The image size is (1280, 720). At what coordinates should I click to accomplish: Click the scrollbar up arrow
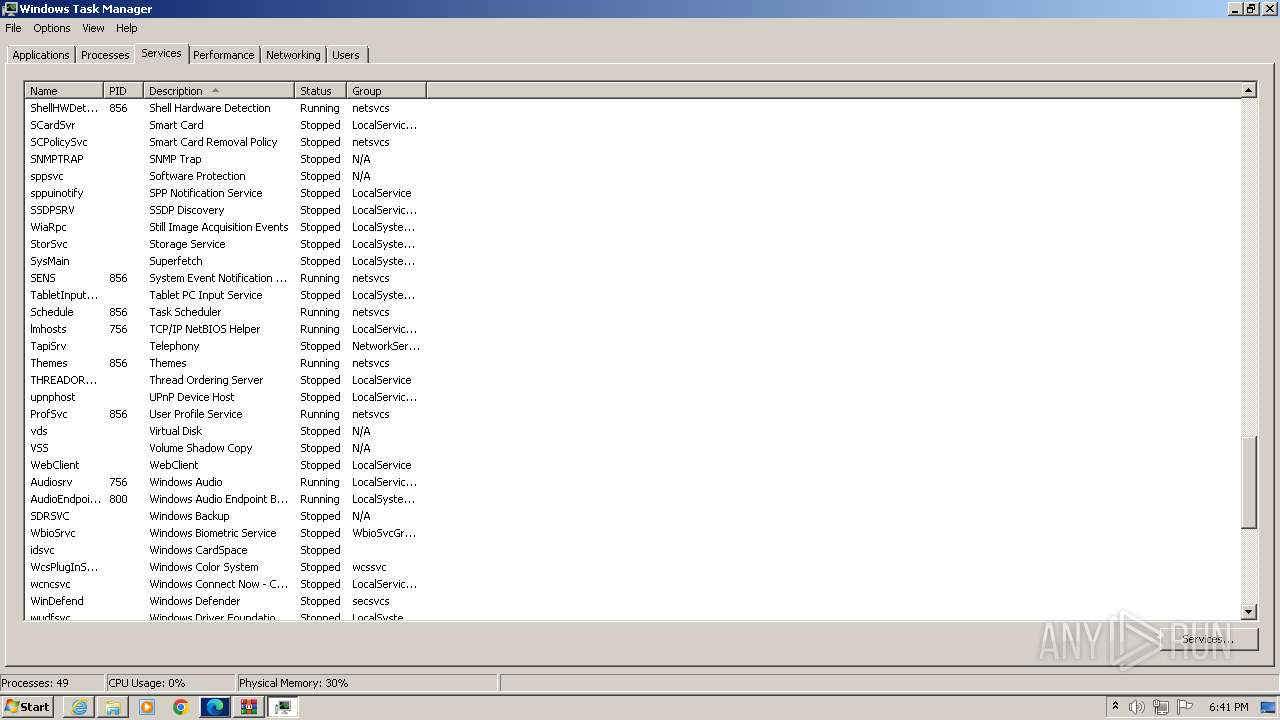point(1248,90)
